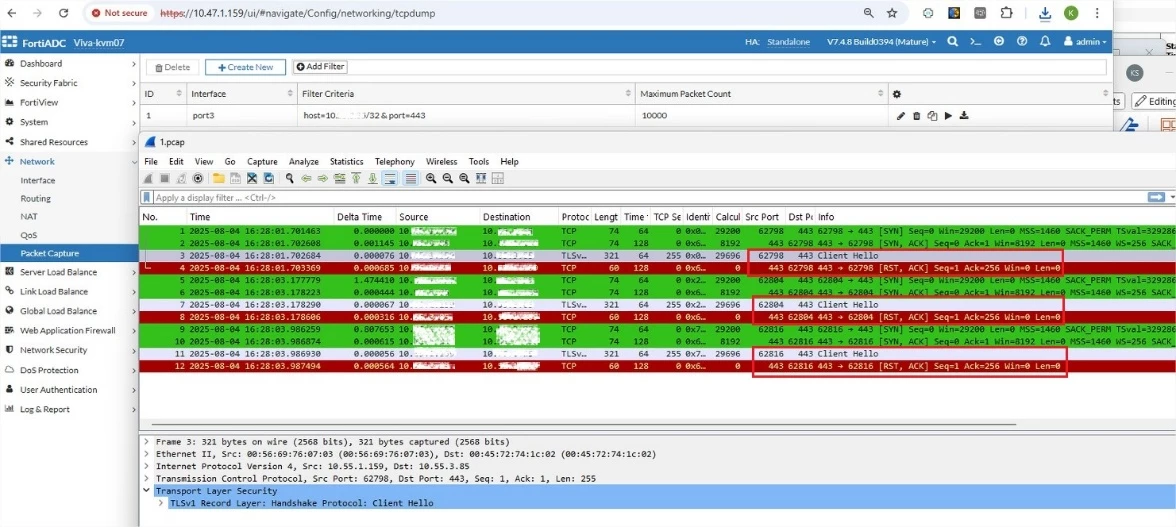Click the Apply a display filter field

[x=649, y=197]
